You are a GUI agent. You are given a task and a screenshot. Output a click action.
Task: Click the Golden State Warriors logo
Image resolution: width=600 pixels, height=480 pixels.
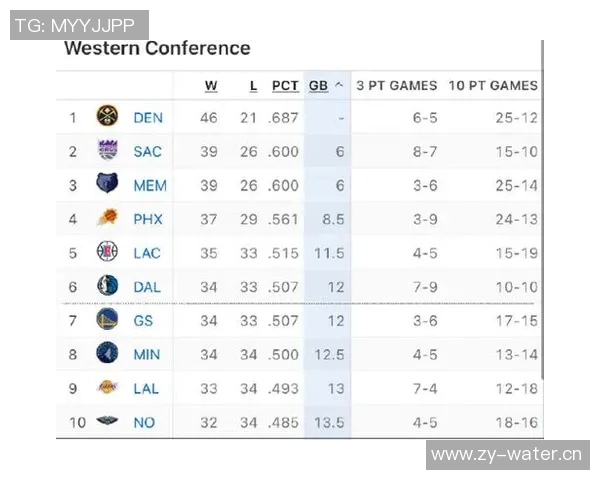pos(107,320)
